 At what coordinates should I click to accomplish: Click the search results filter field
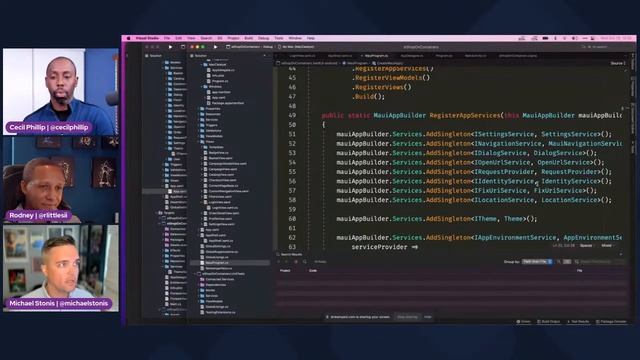point(599,262)
